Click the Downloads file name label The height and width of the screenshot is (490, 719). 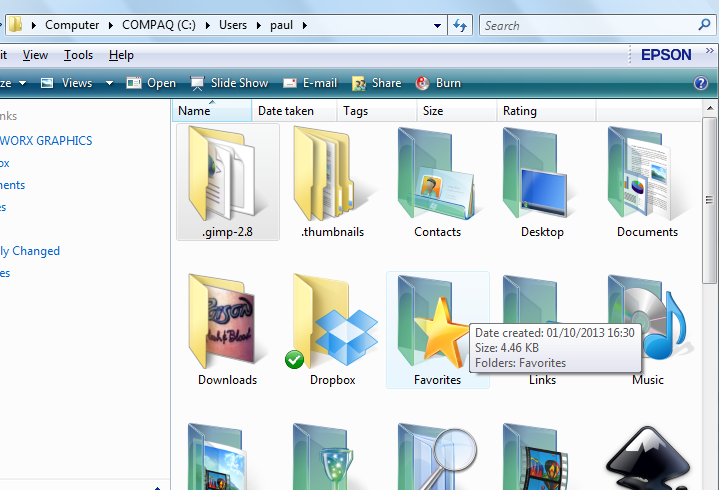[x=227, y=380]
